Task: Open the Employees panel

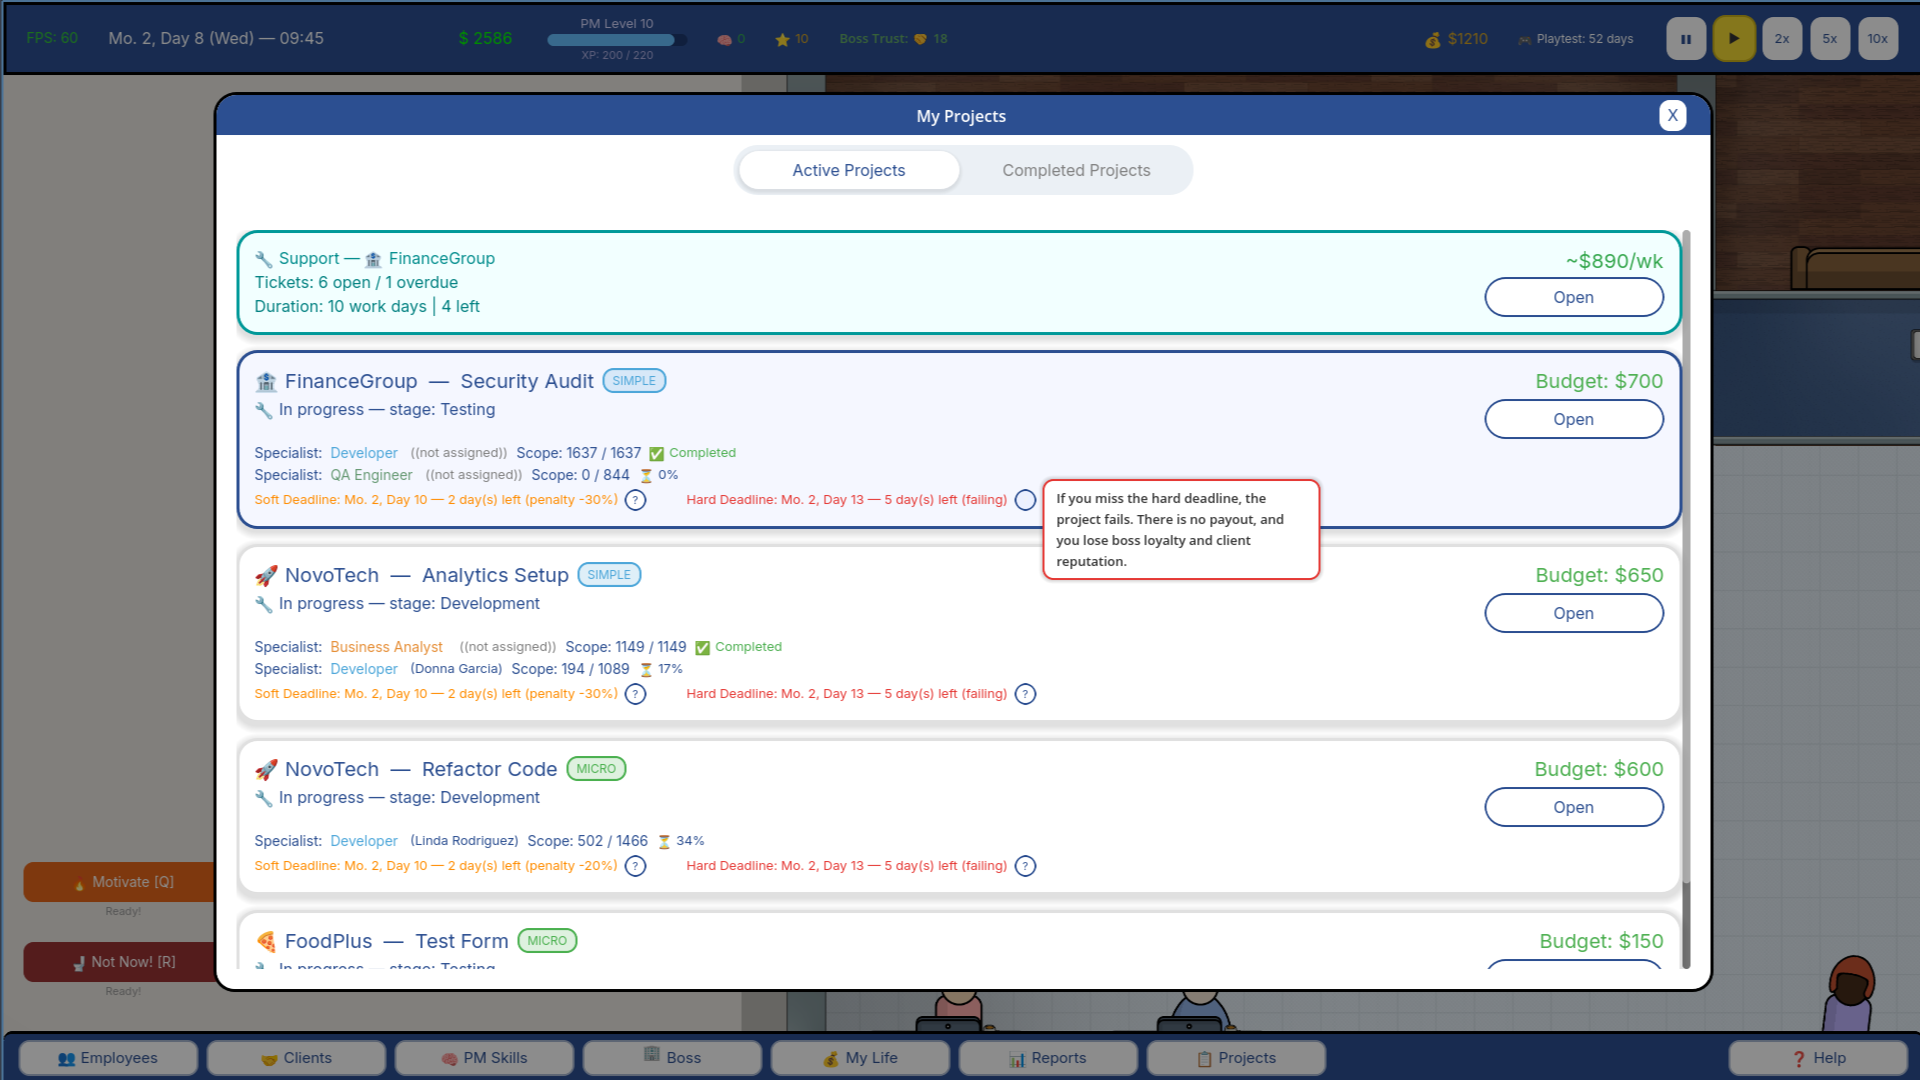Action: (108, 1058)
